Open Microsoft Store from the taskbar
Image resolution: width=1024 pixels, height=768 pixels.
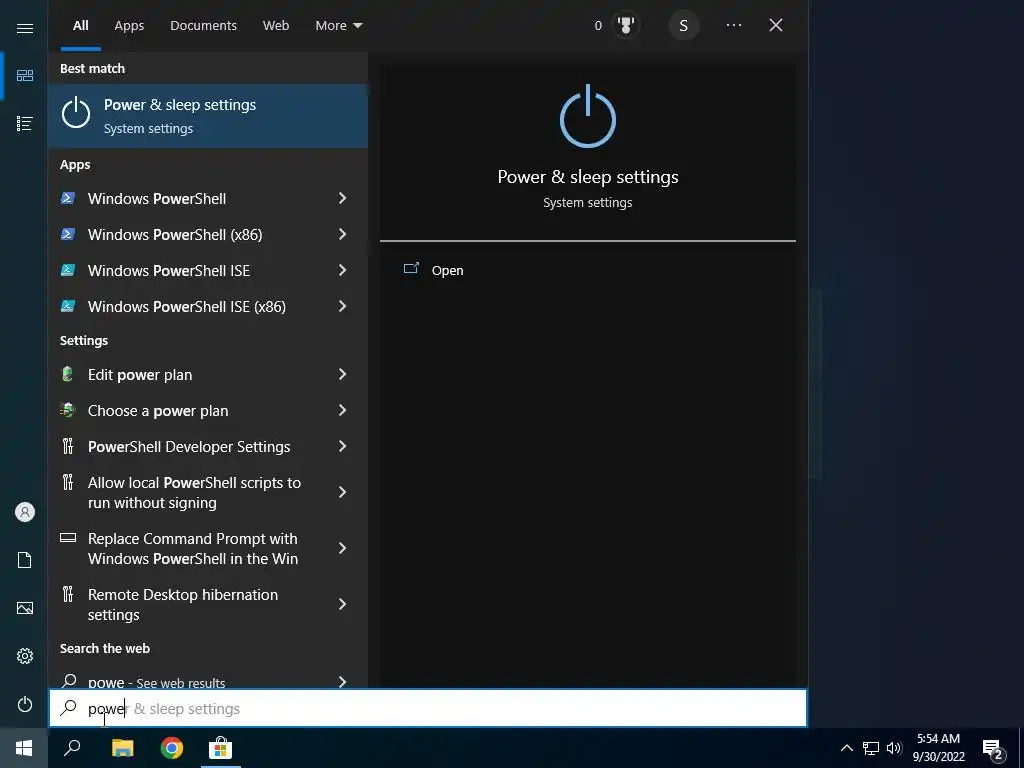click(x=221, y=748)
